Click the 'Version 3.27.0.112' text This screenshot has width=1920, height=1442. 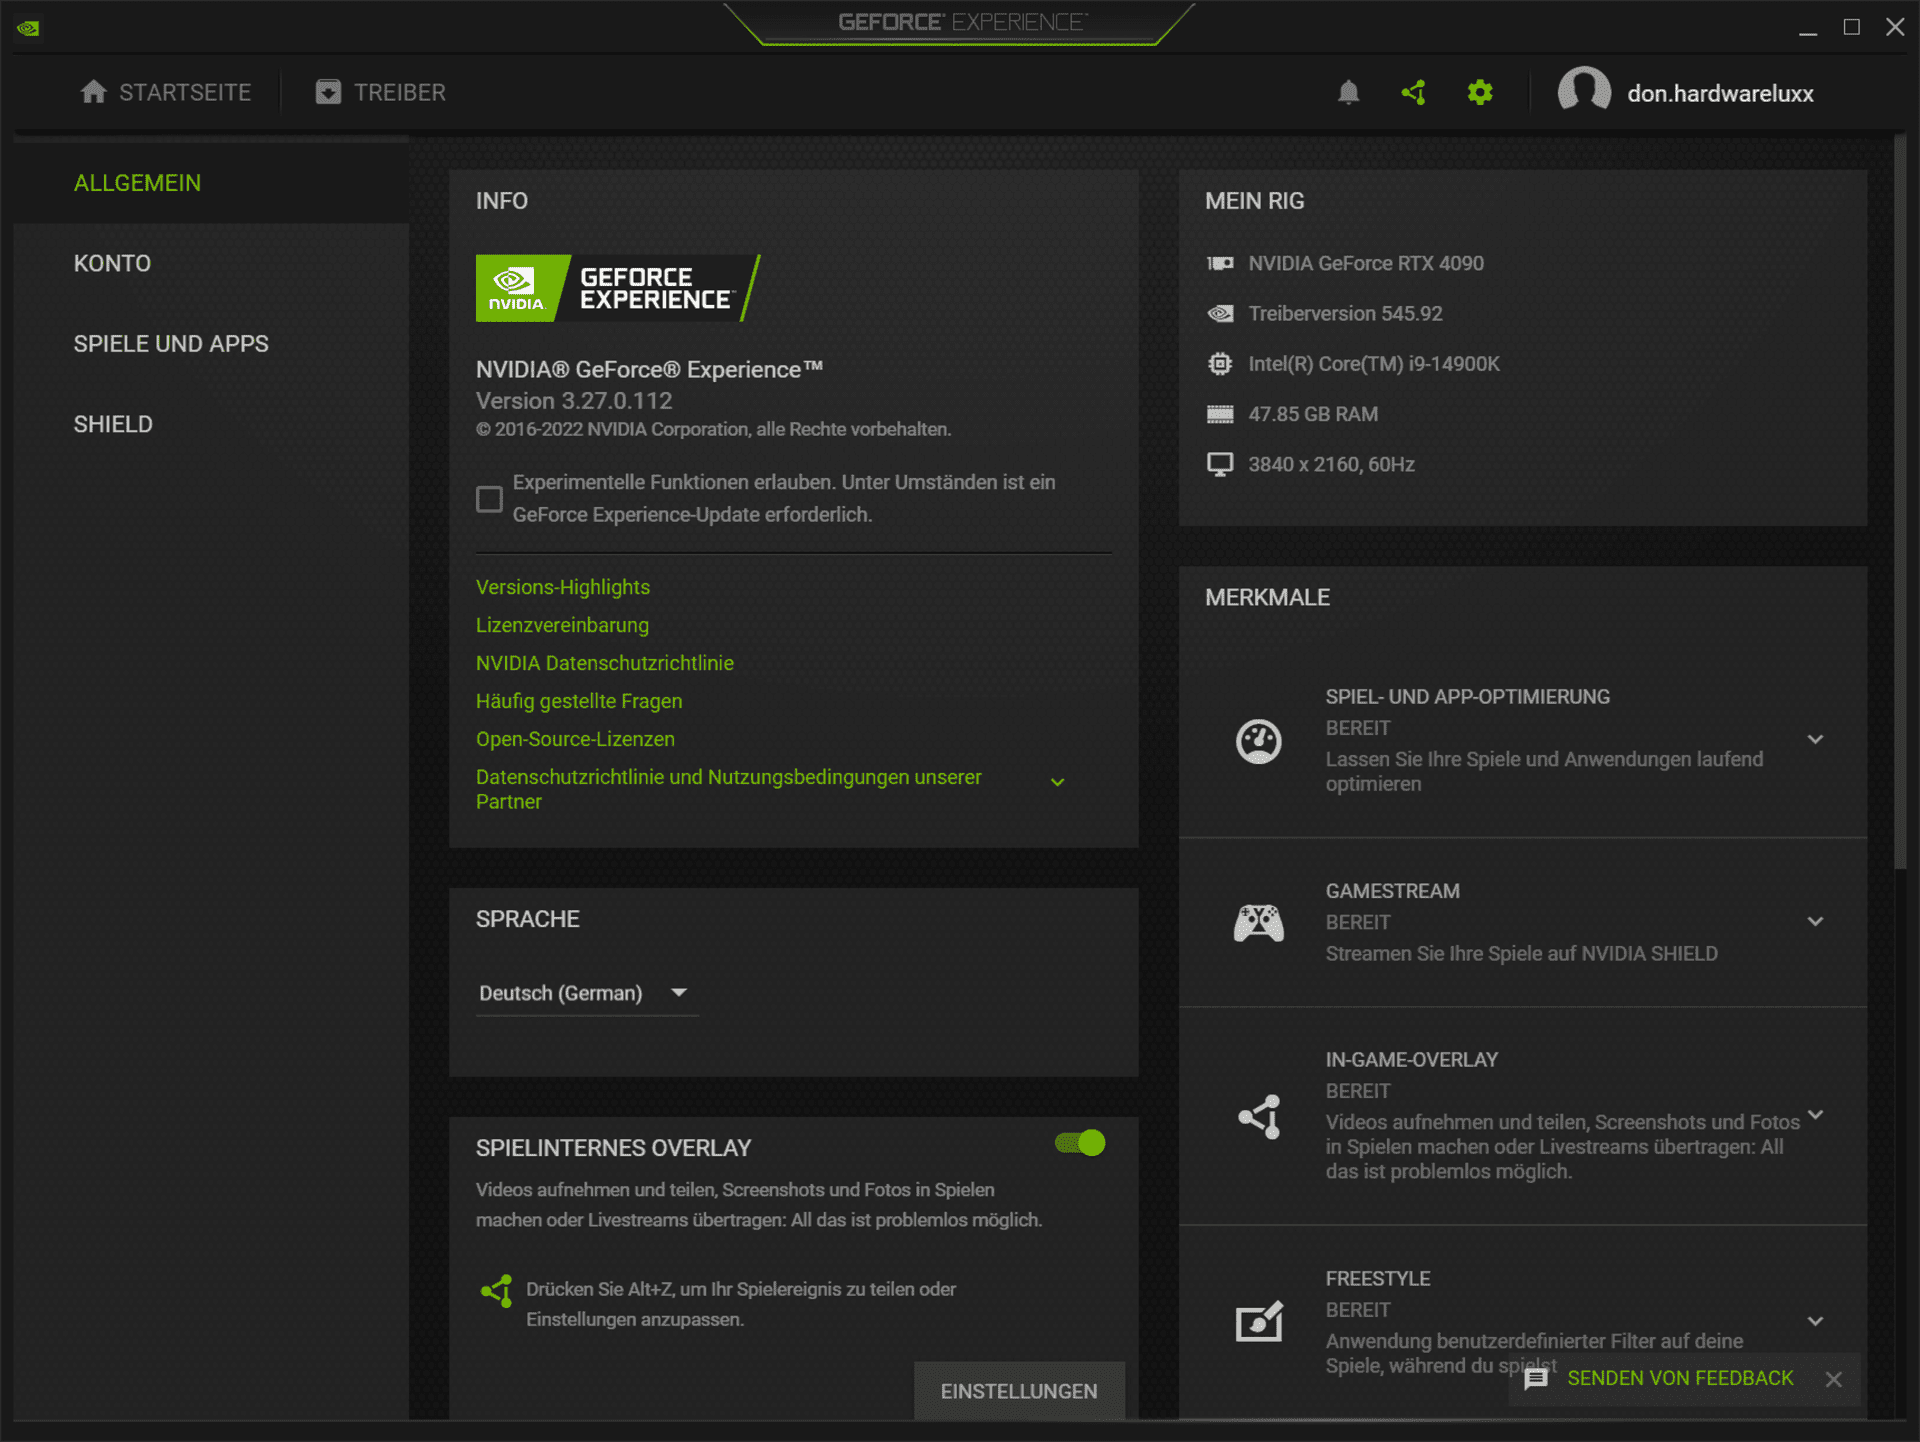574,401
